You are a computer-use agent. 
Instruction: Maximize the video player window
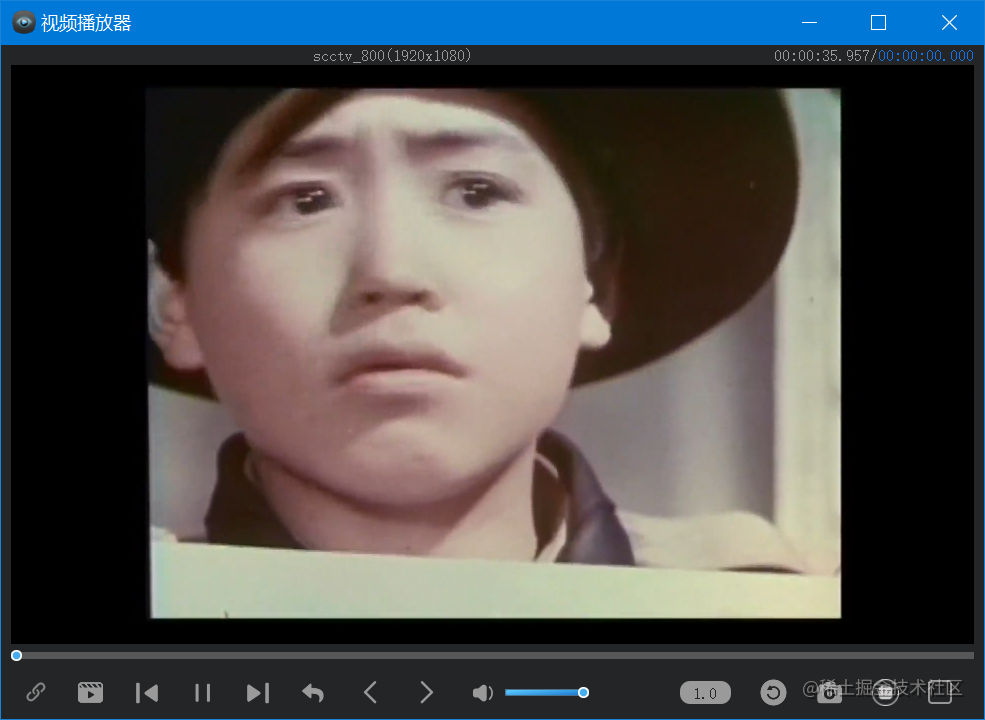[878, 23]
